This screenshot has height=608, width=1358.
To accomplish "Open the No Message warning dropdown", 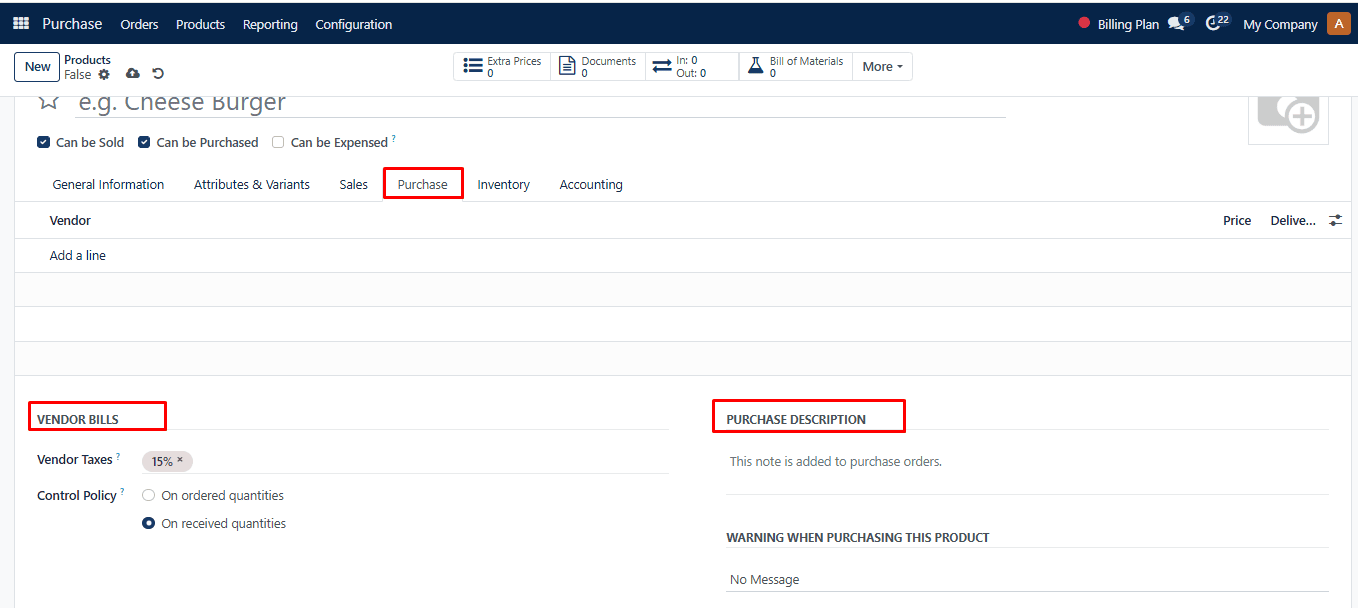I will click(x=1027, y=579).
